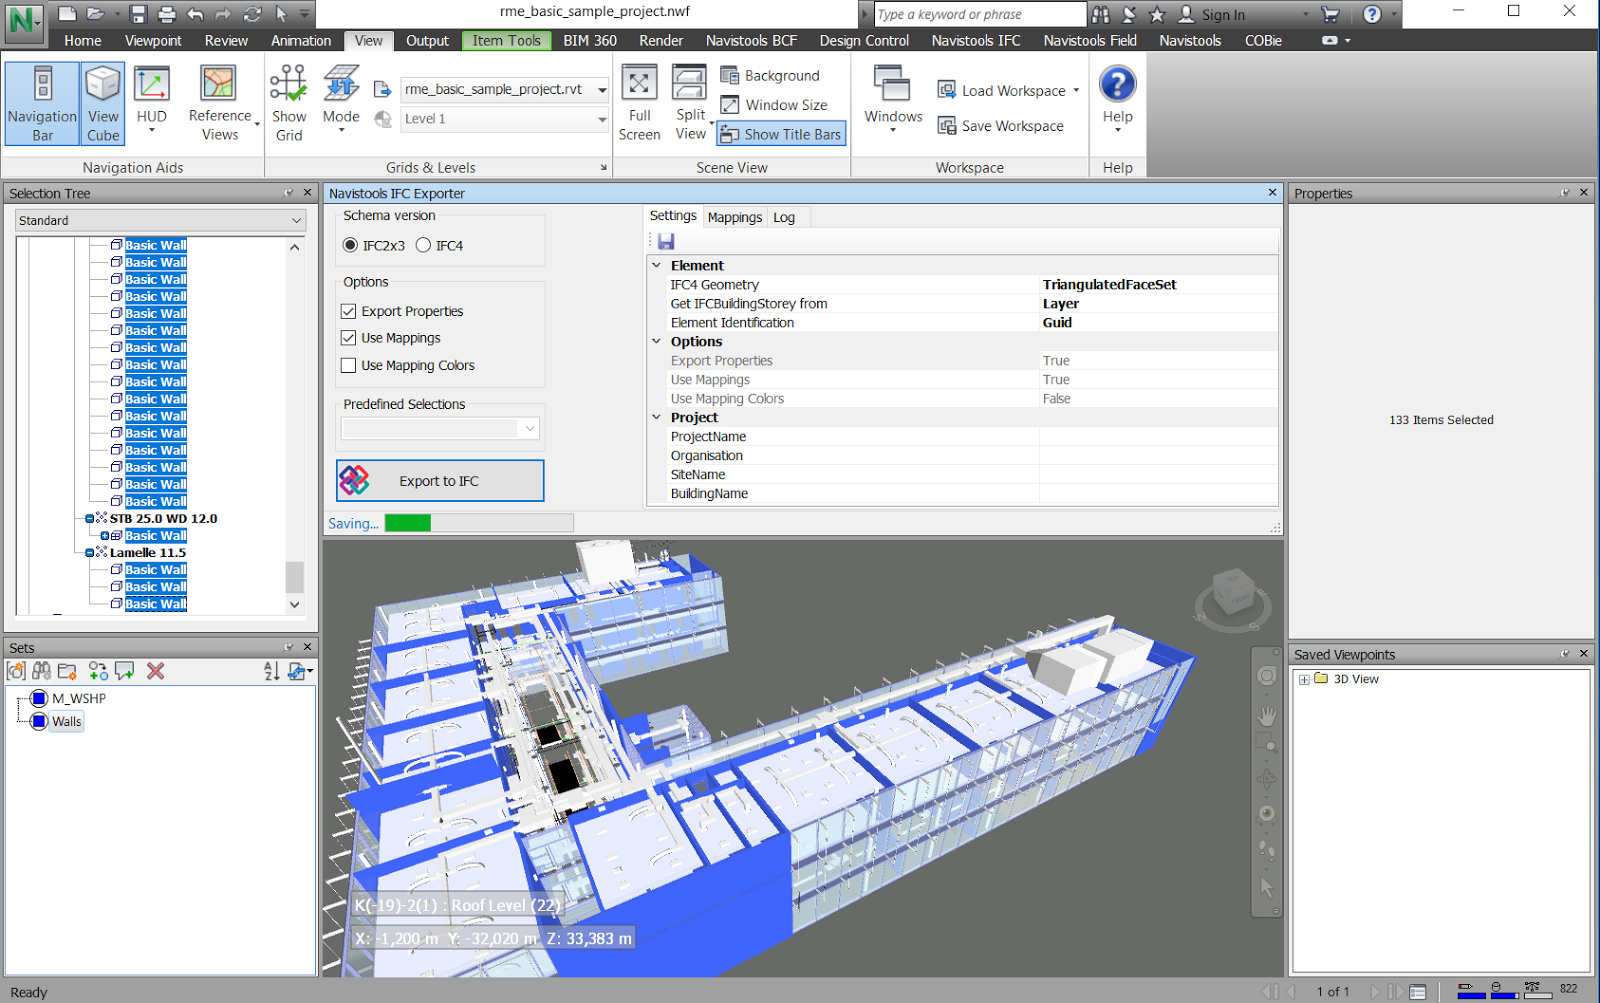
Task: Toggle auto-hide pin on Properties panel
Action: coord(1565,193)
